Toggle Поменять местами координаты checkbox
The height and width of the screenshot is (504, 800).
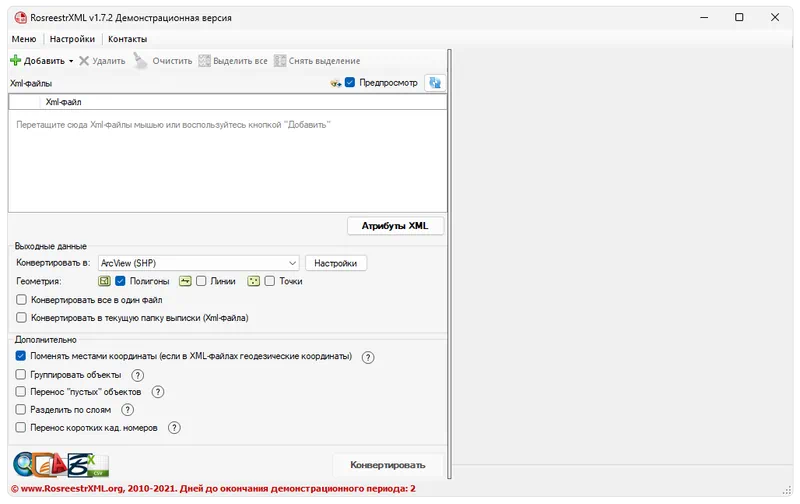pyautogui.click(x=20, y=356)
